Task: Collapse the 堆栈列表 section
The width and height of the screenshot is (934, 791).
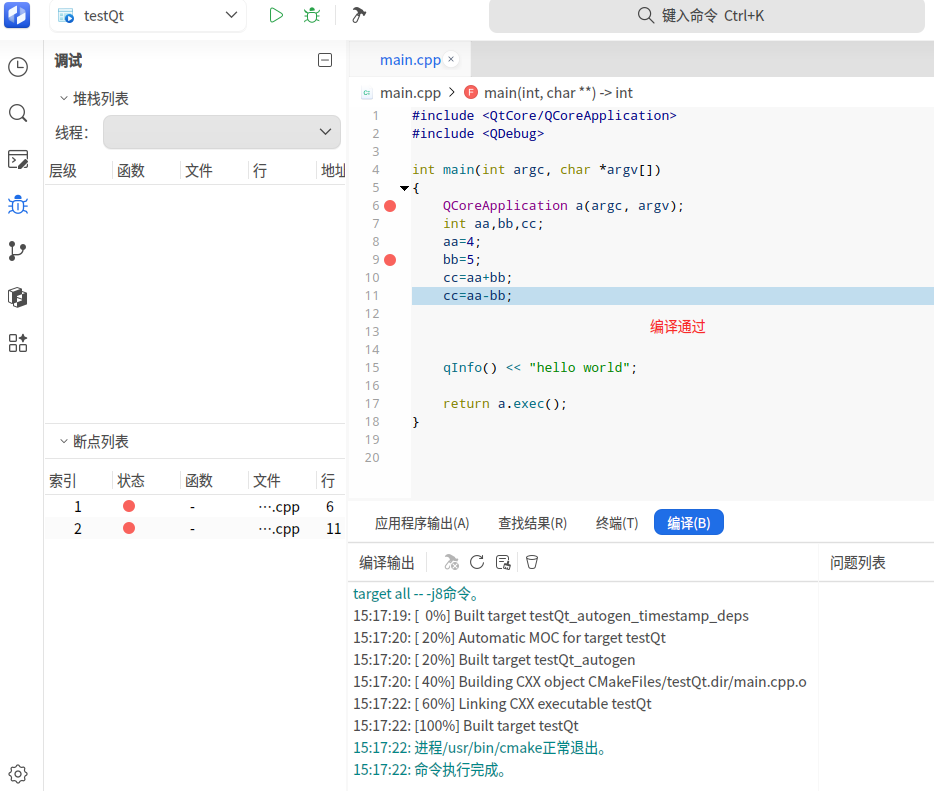Action: pos(64,98)
